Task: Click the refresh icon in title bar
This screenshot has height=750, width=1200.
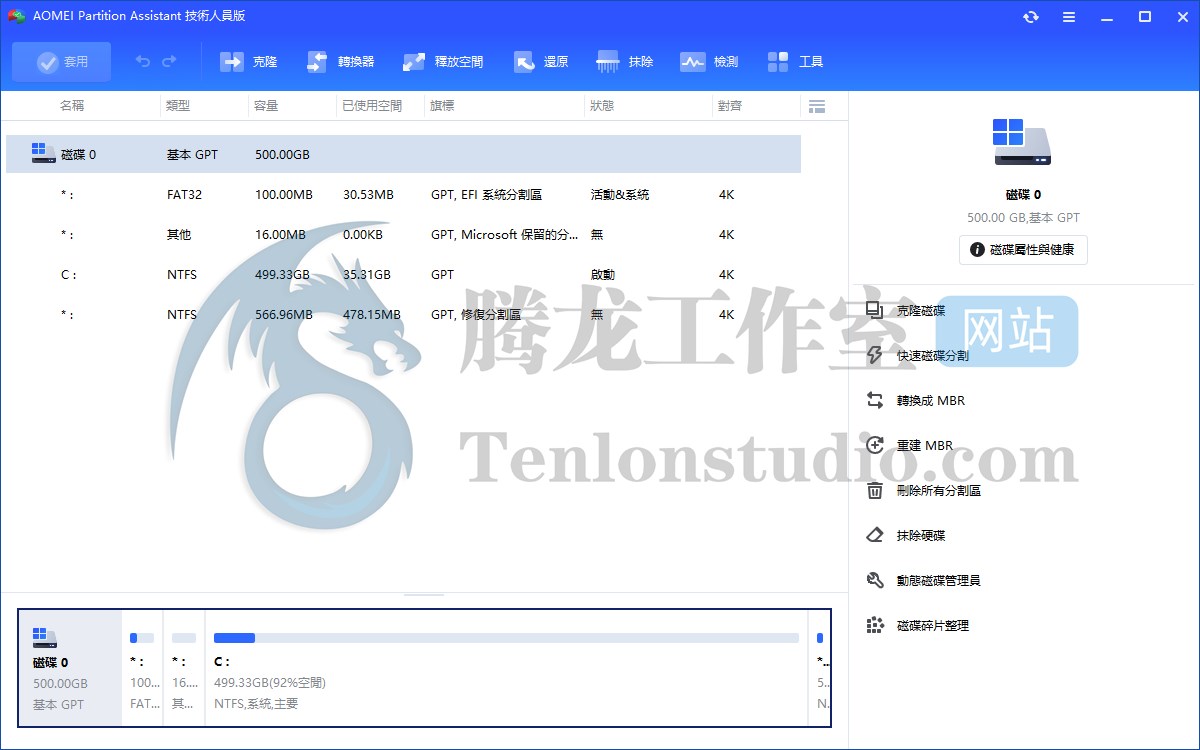Action: (1031, 17)
